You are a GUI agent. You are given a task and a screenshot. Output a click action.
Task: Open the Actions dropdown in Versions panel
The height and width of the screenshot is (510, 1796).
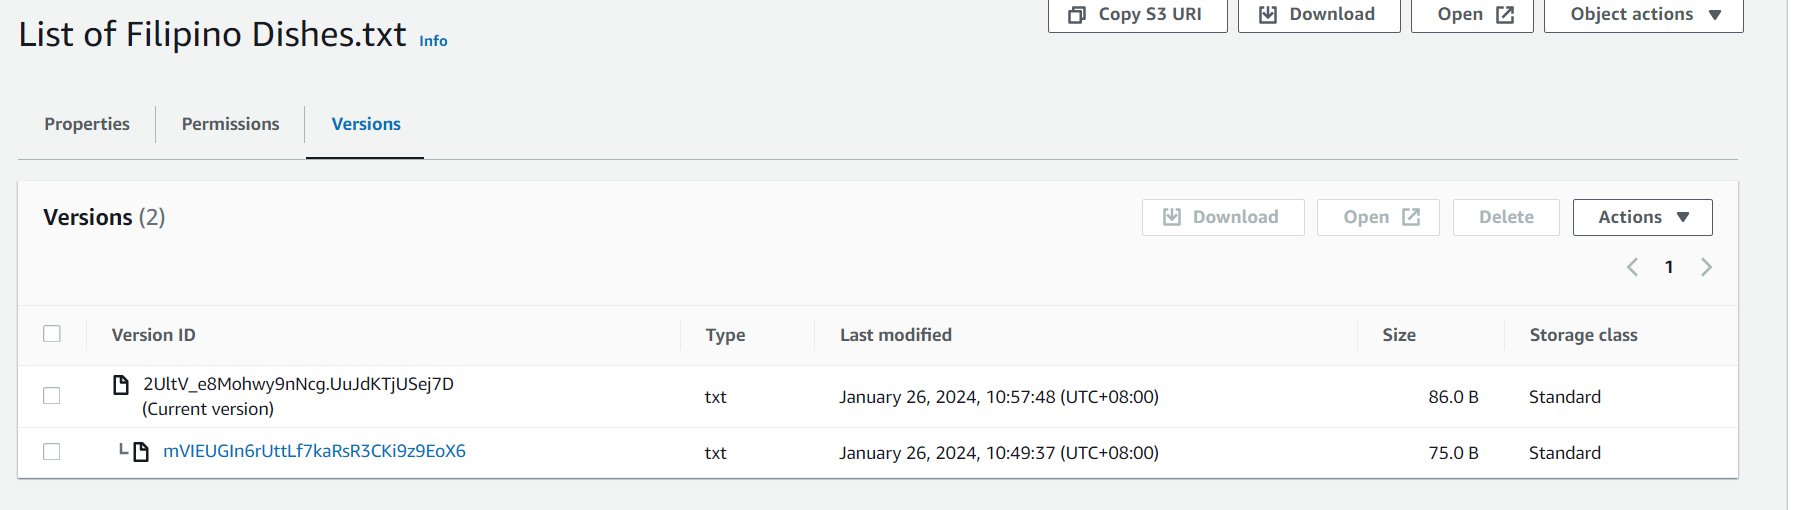point(1642,217)
